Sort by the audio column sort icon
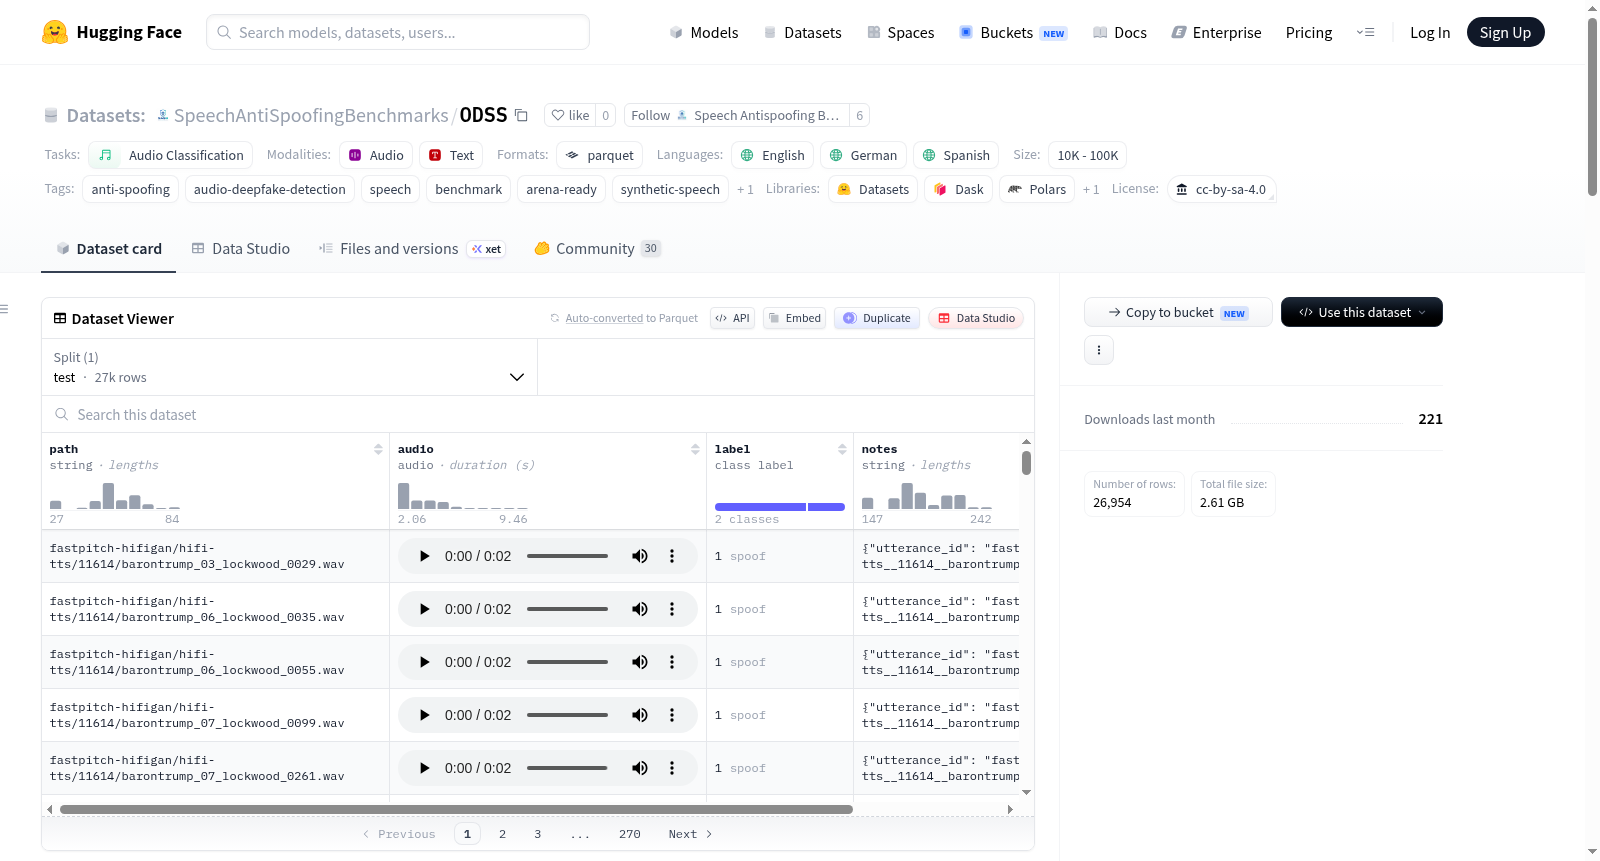1600x861 pixels. tap(695, 449)
